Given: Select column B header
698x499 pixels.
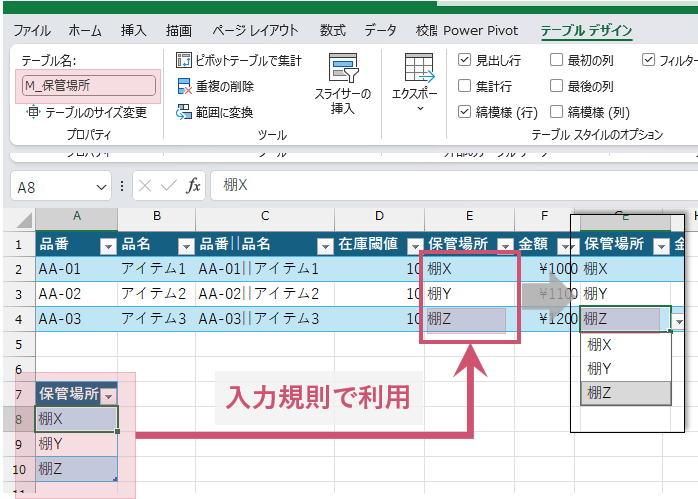Looking at the screenshot, I should (x=157, y=217).
